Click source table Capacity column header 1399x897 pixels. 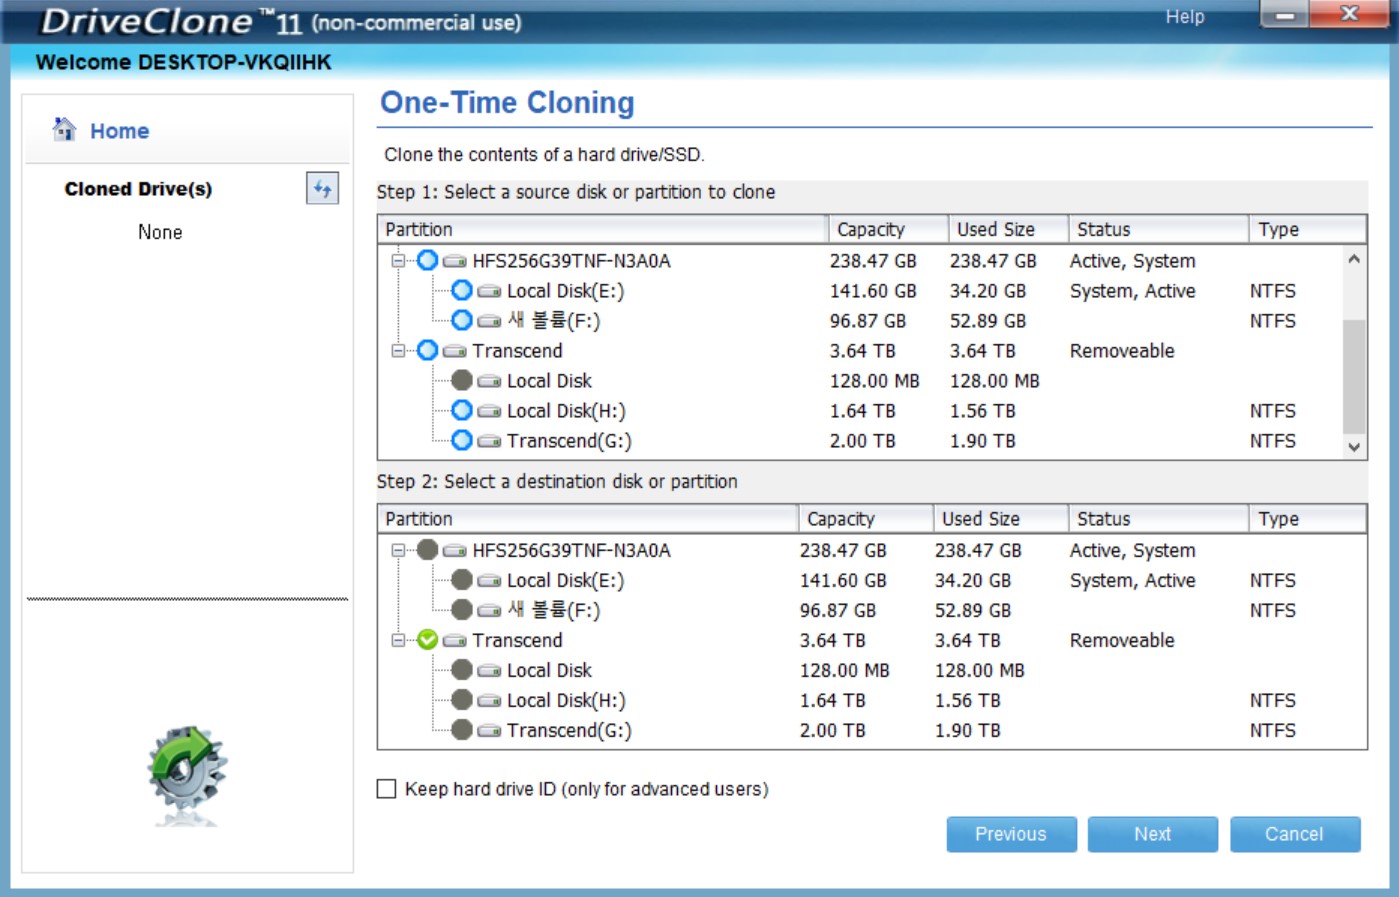coord(888,229)
